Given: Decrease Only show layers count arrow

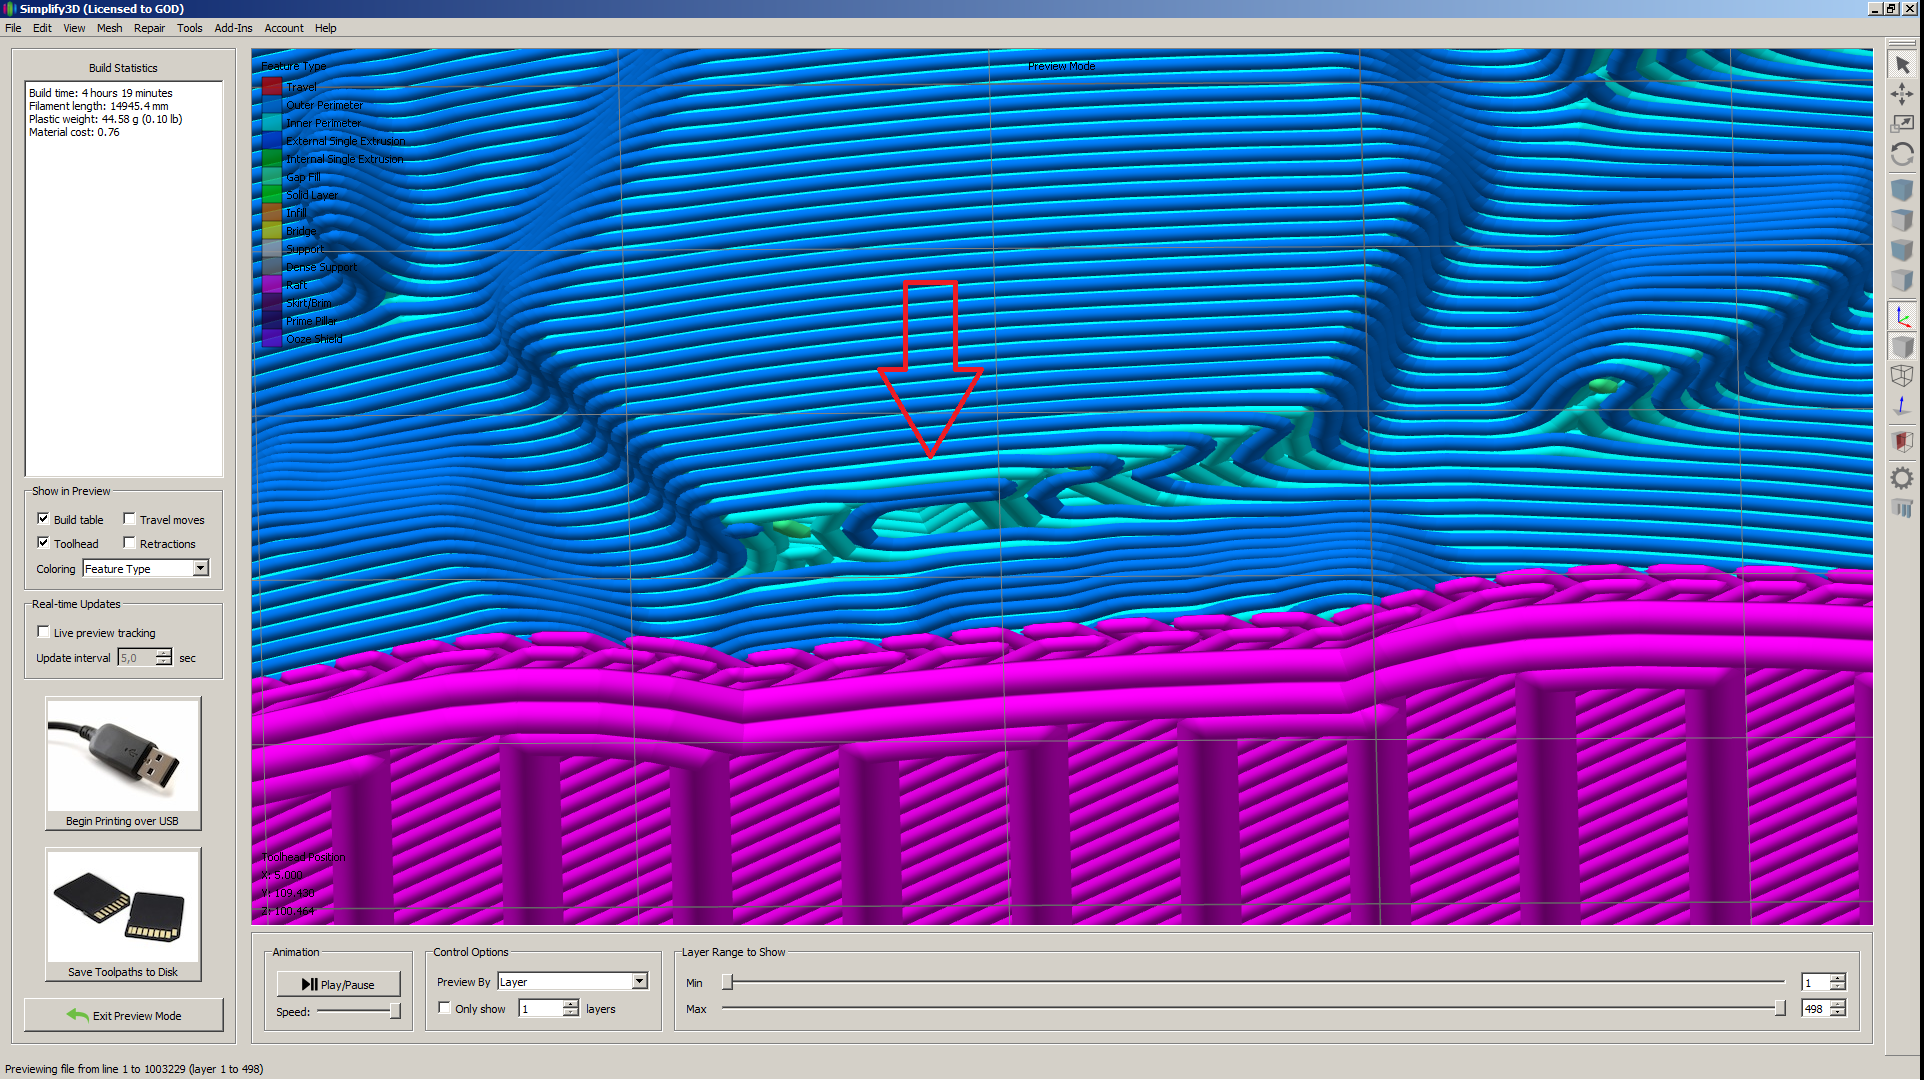Looking at the screenshot, I should click(x=570, y=1013).
